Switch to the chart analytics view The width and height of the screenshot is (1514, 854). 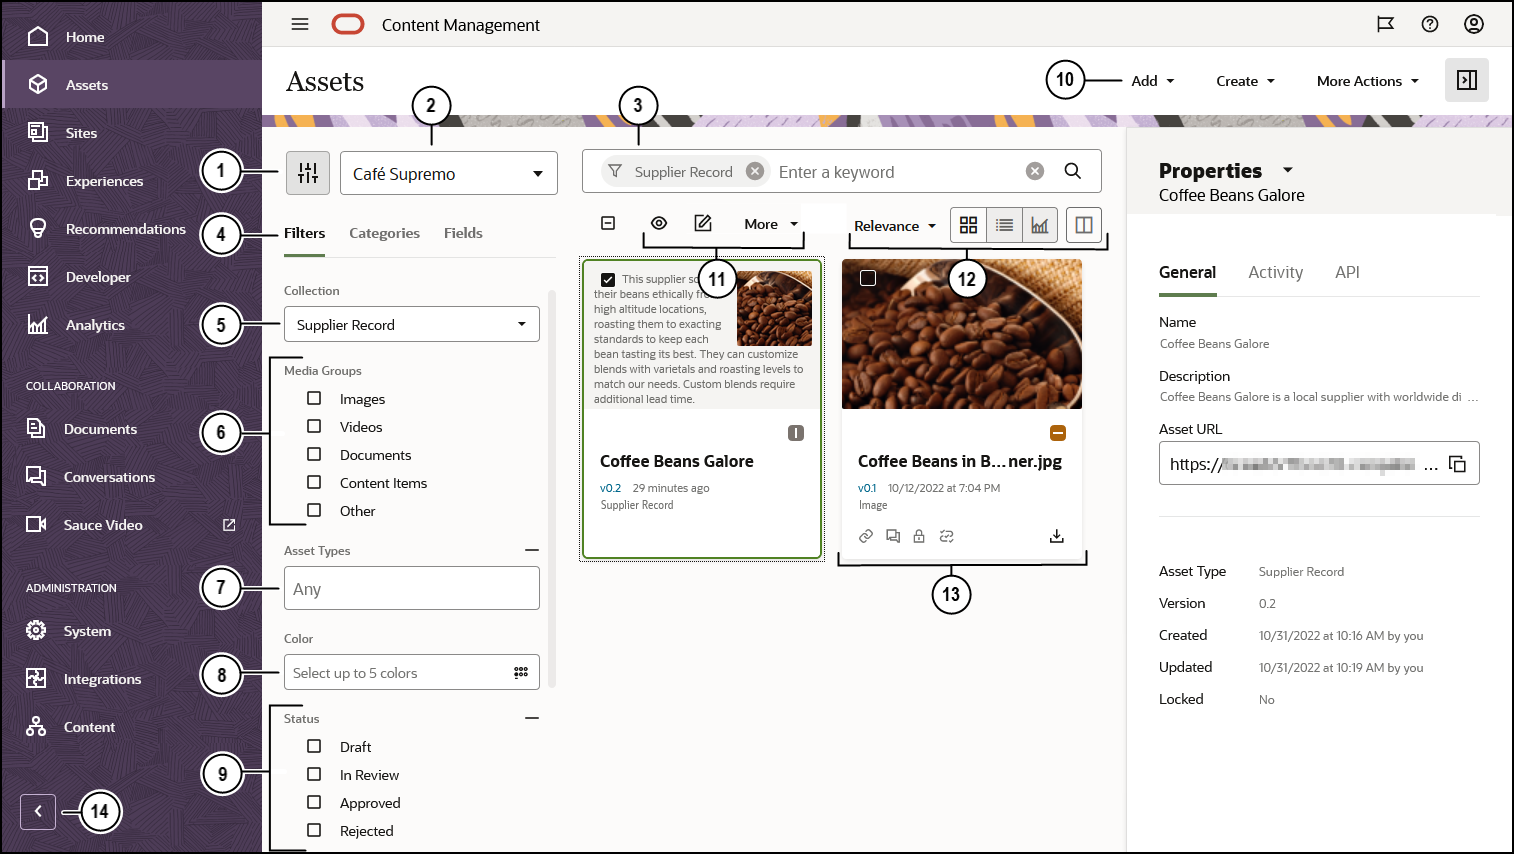[1040, 225]
